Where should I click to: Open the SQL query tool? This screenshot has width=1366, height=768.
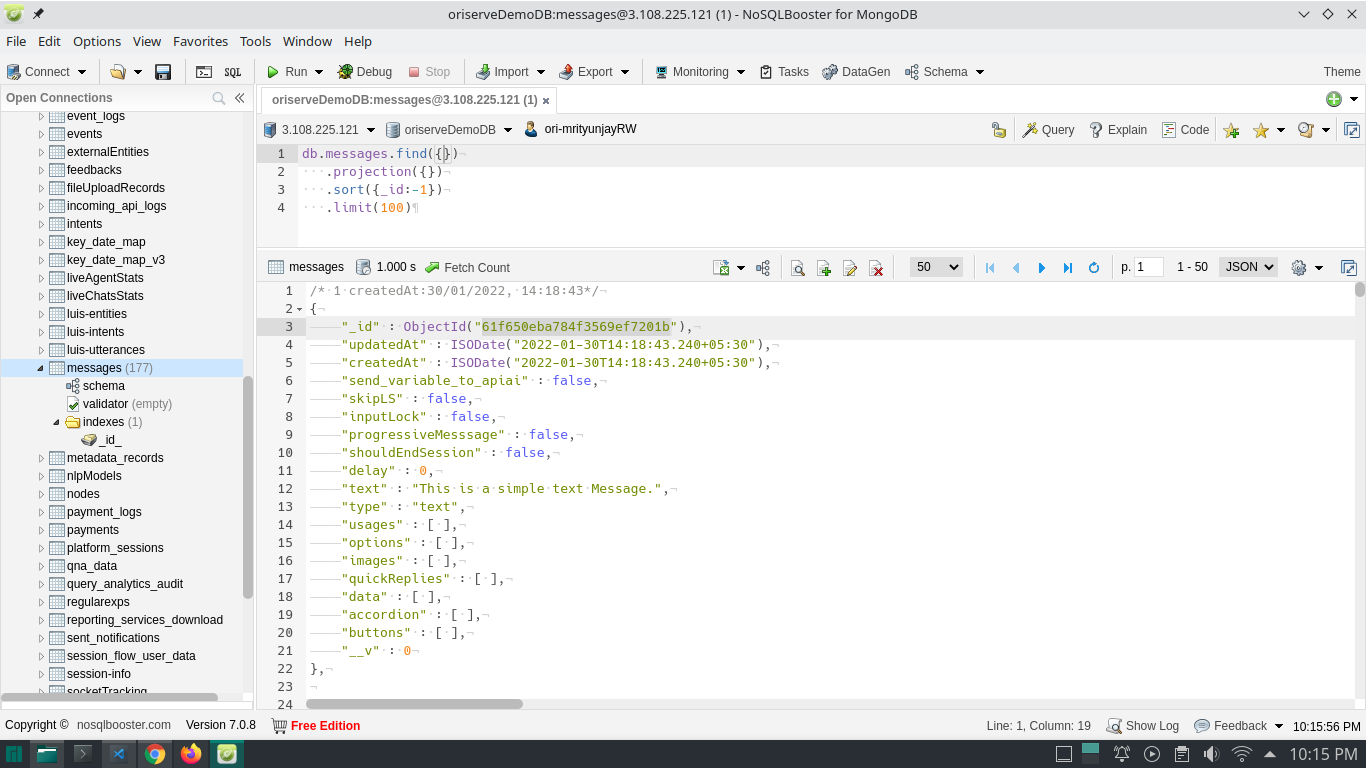(232, 72)
